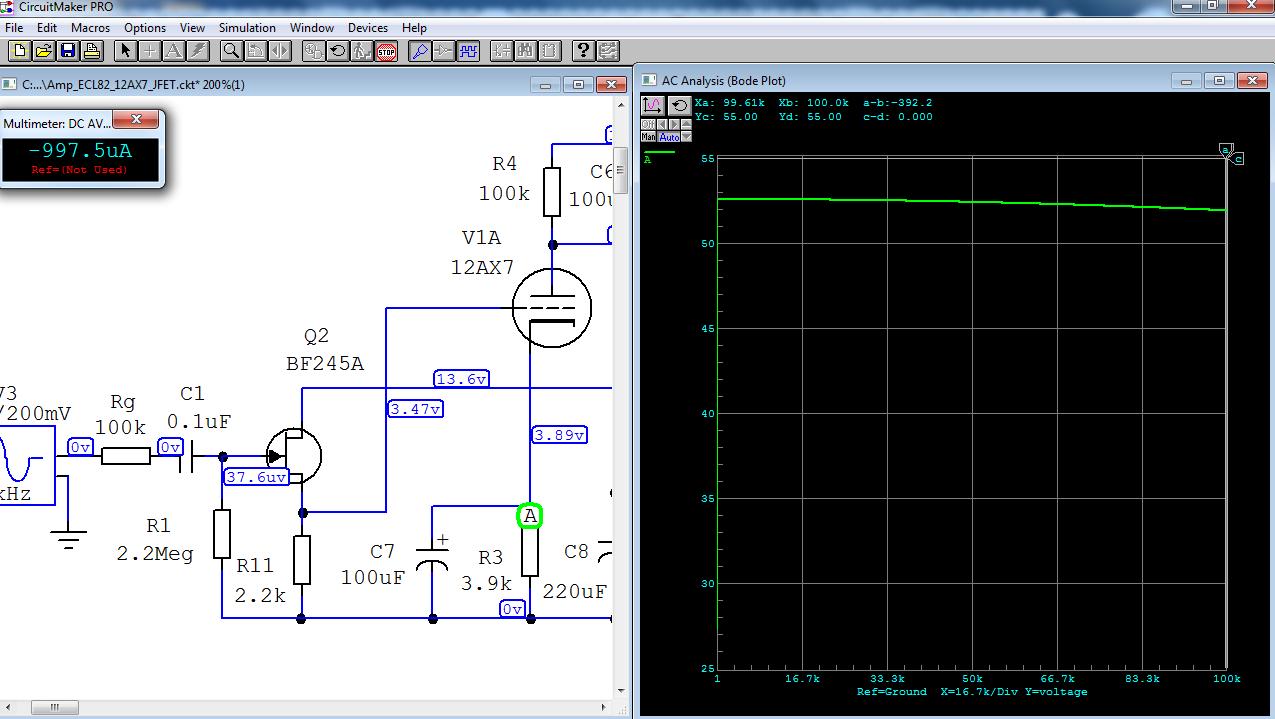This screenshot has height=719, width=1275.
Task: Select the Wire tool crosshair icon
Action: click(150, 50)
